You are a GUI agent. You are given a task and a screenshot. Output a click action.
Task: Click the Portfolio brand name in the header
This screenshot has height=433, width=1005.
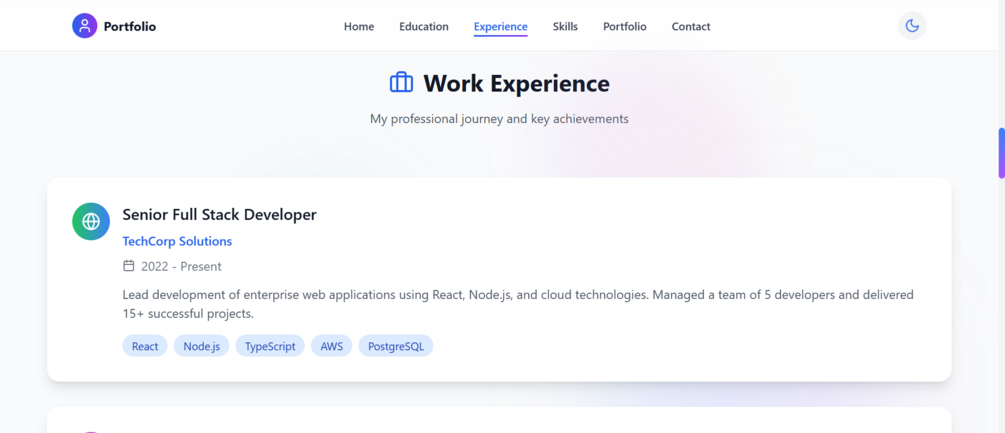tap(129, 26)
